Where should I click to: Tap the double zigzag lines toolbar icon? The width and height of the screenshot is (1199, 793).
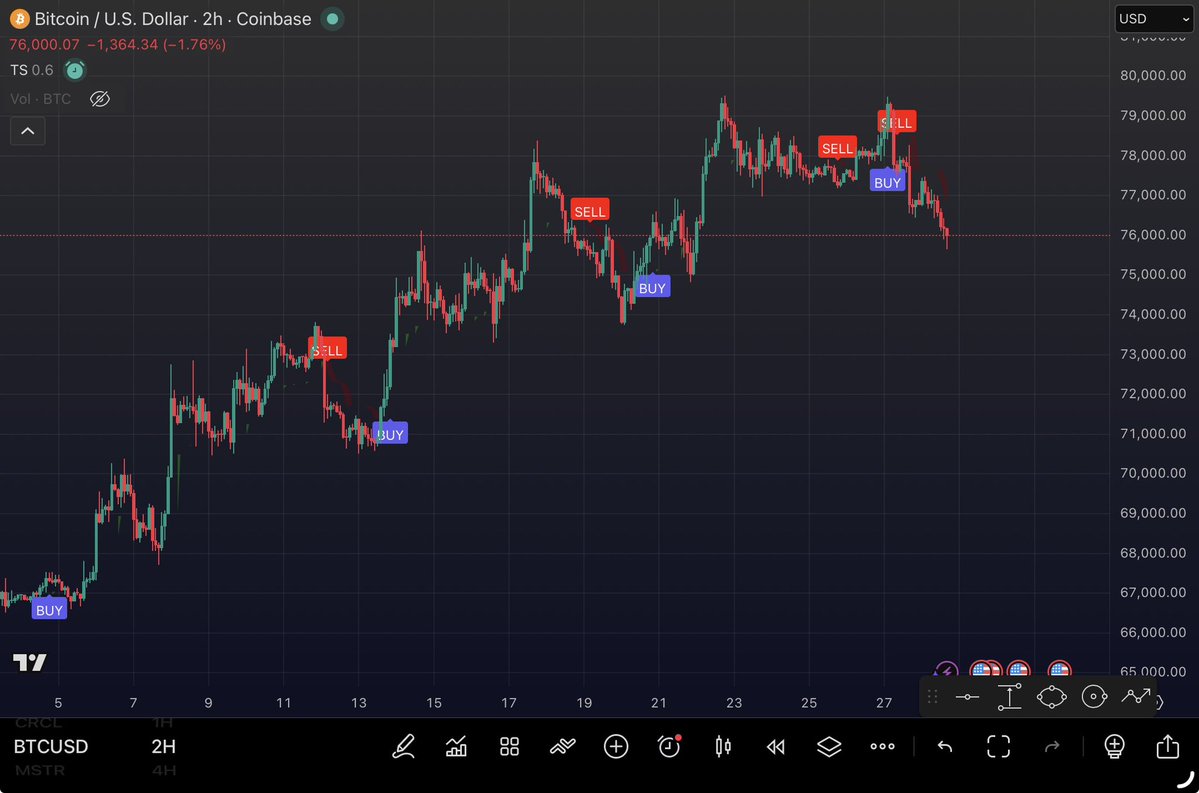click(563, 746)
